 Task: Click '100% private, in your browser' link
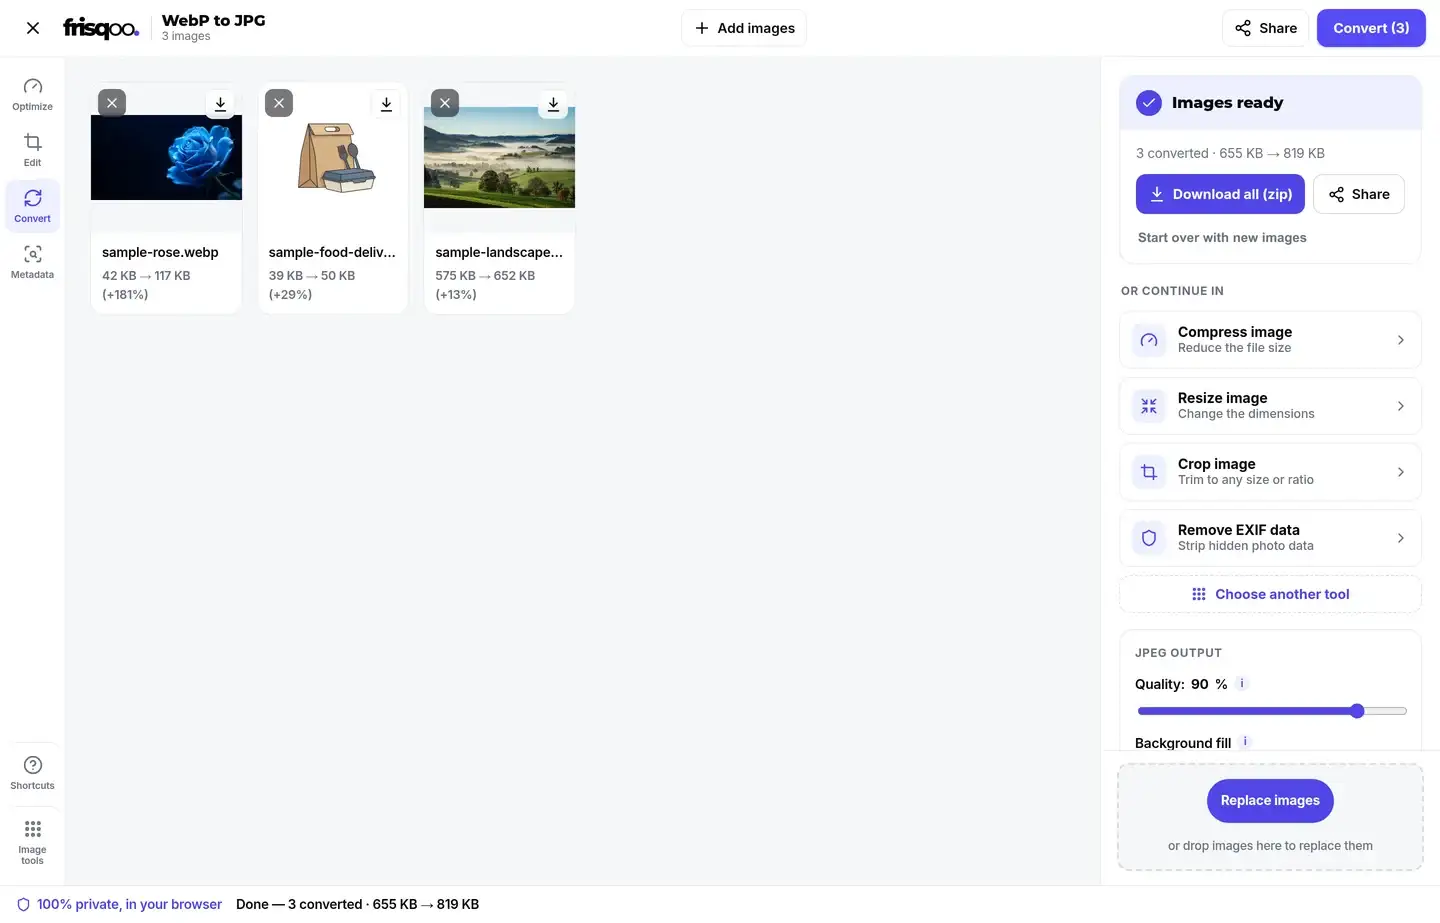(x=129, y=904)
